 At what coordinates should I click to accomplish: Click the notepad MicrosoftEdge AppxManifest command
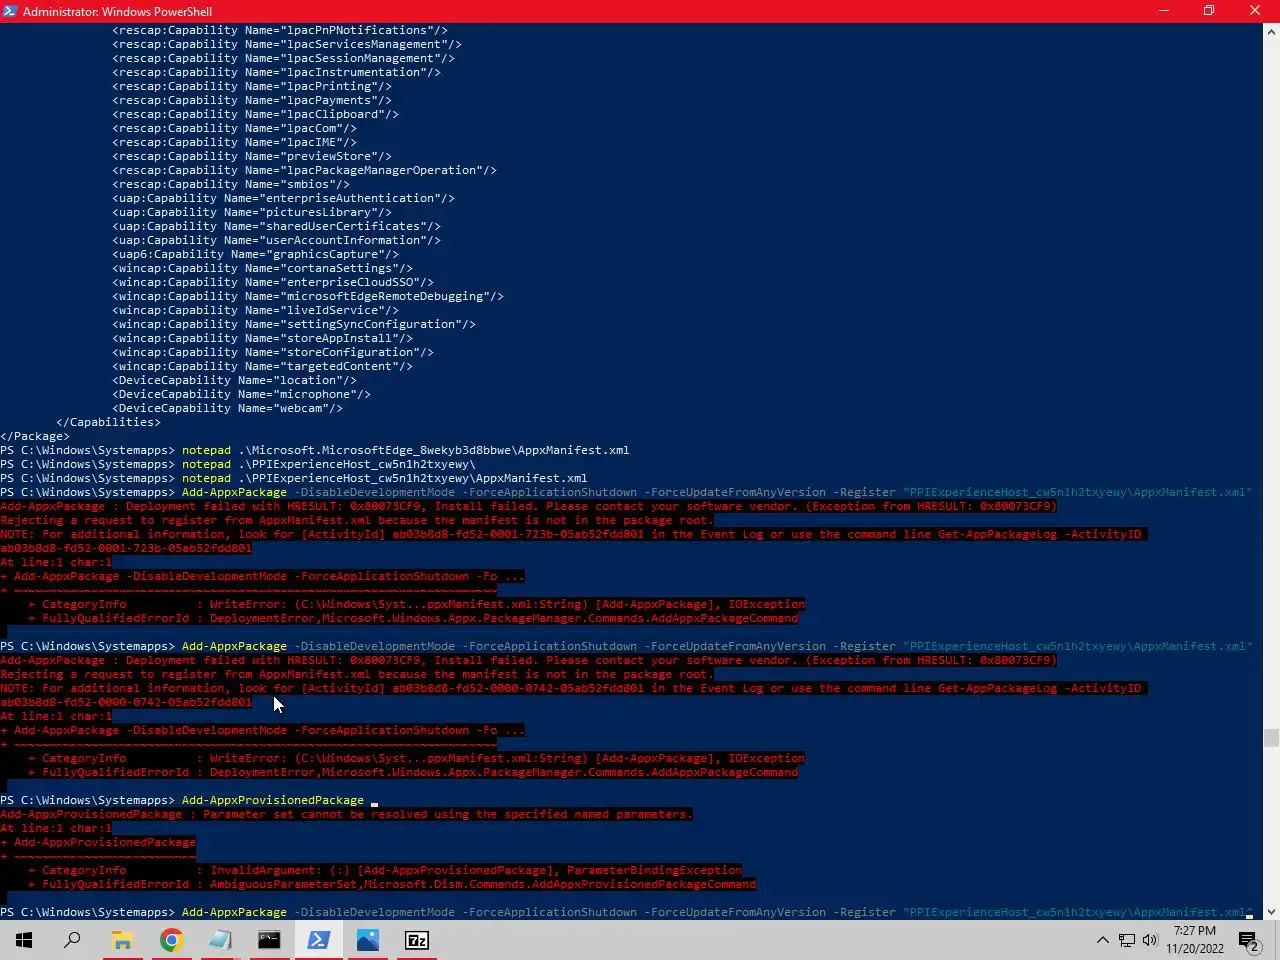[x=315, y=450]
